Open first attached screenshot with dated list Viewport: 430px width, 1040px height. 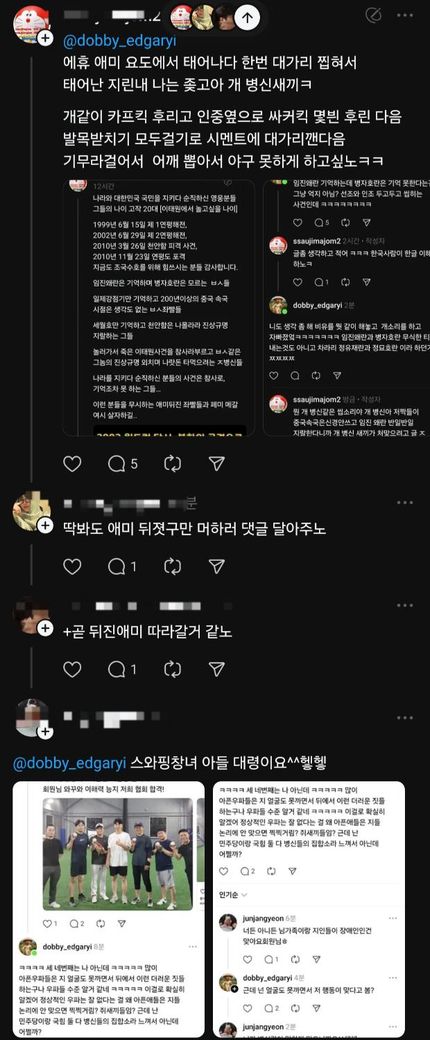tap(159, 308)
